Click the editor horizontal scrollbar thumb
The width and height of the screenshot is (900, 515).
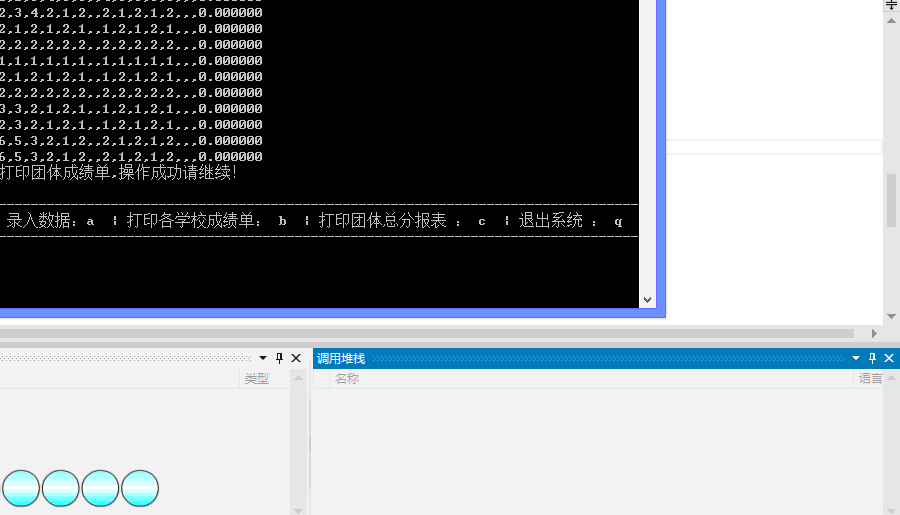427,334
